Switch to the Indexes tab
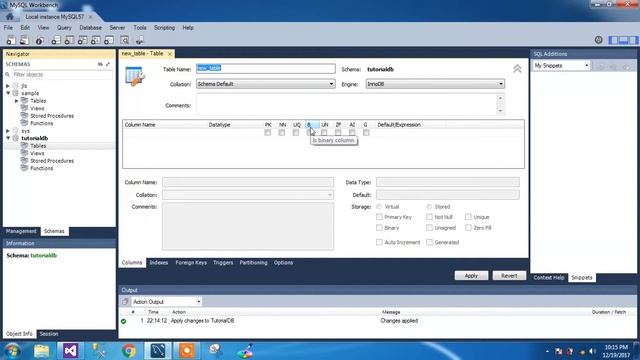The height and width of the screenshot is (360, 640). click(x=159, y=262)
